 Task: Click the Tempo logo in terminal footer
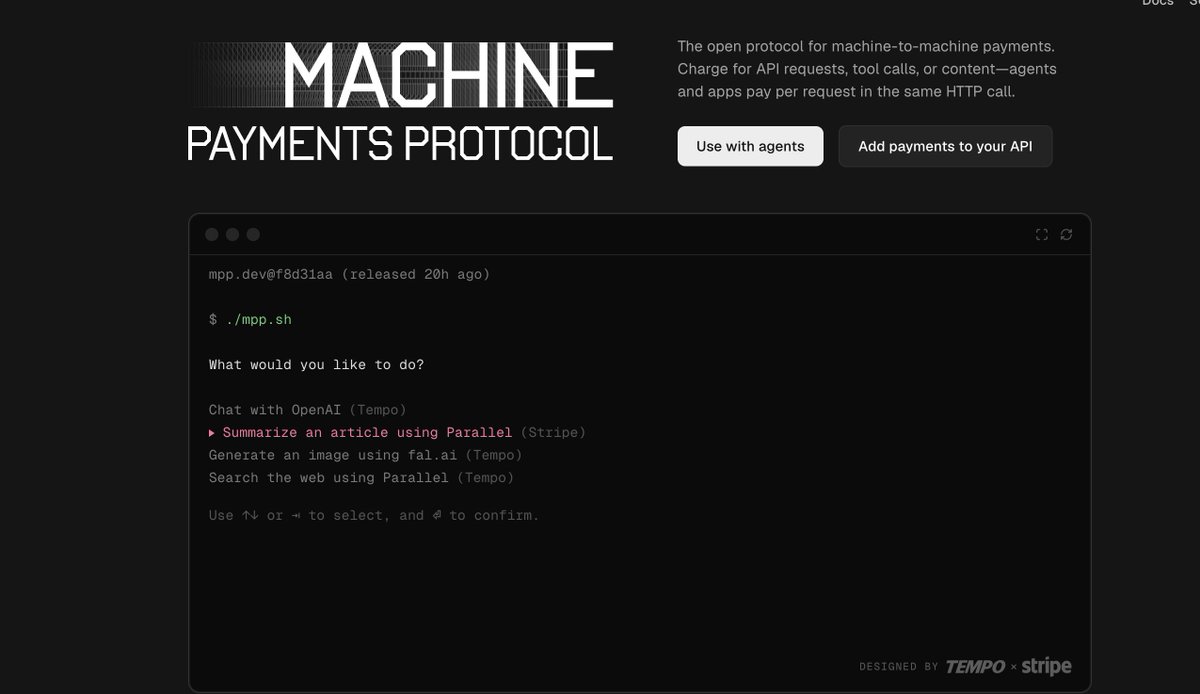point(975,666)
